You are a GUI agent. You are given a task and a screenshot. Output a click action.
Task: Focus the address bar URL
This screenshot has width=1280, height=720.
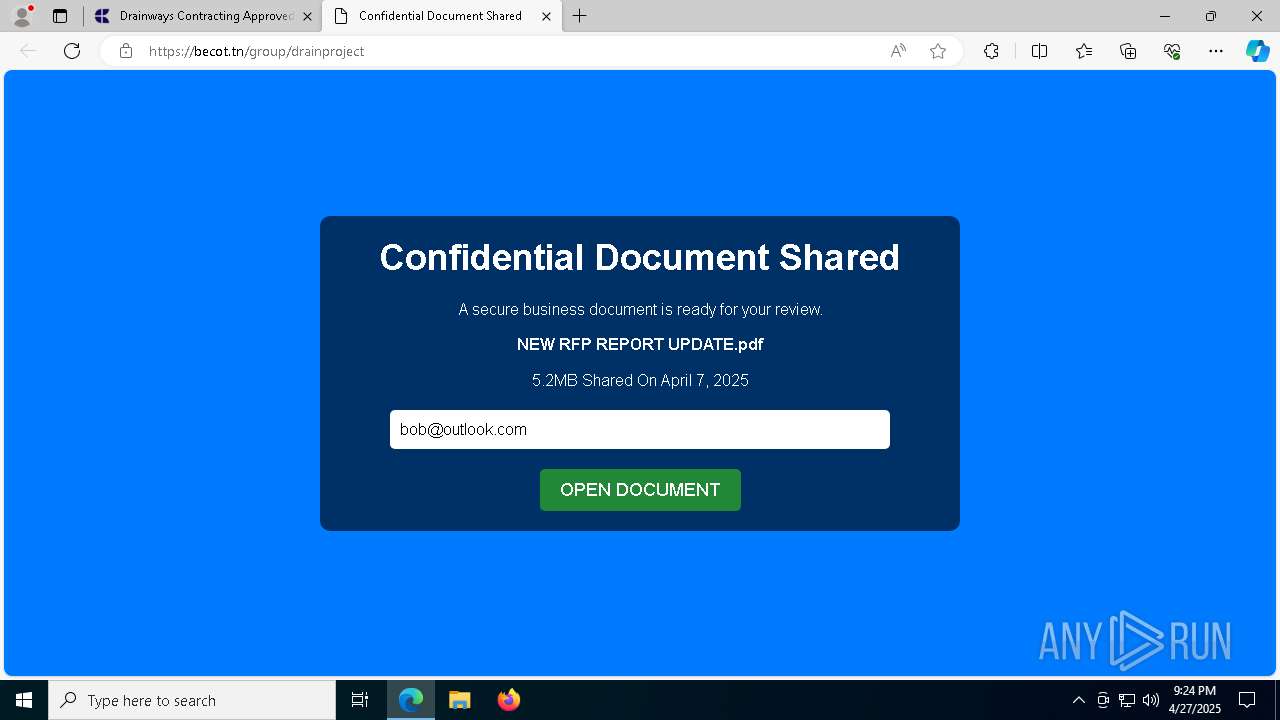256,51
